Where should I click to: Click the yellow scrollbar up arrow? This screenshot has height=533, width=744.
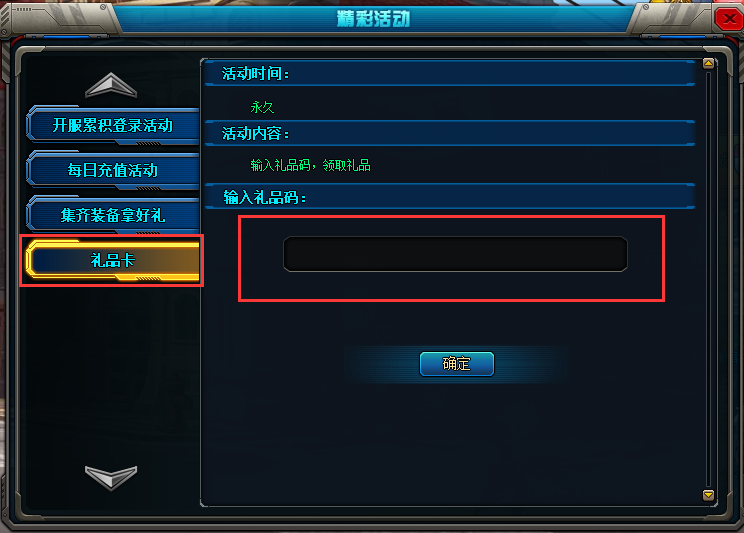pos(708,63)
